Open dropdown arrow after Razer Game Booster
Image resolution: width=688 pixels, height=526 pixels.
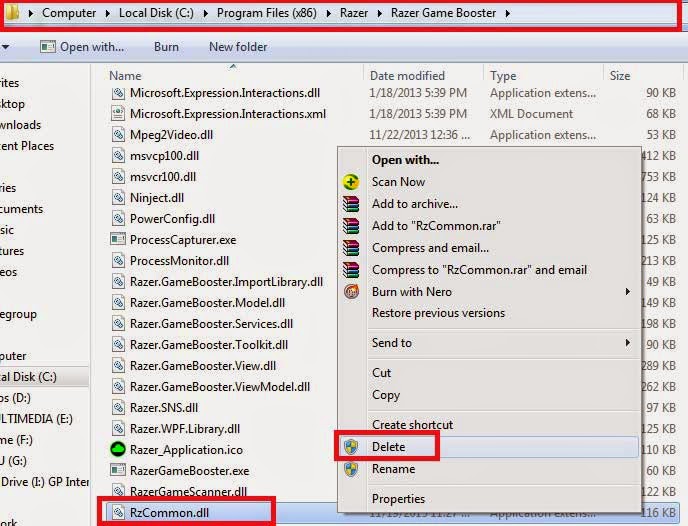point(508,13)
